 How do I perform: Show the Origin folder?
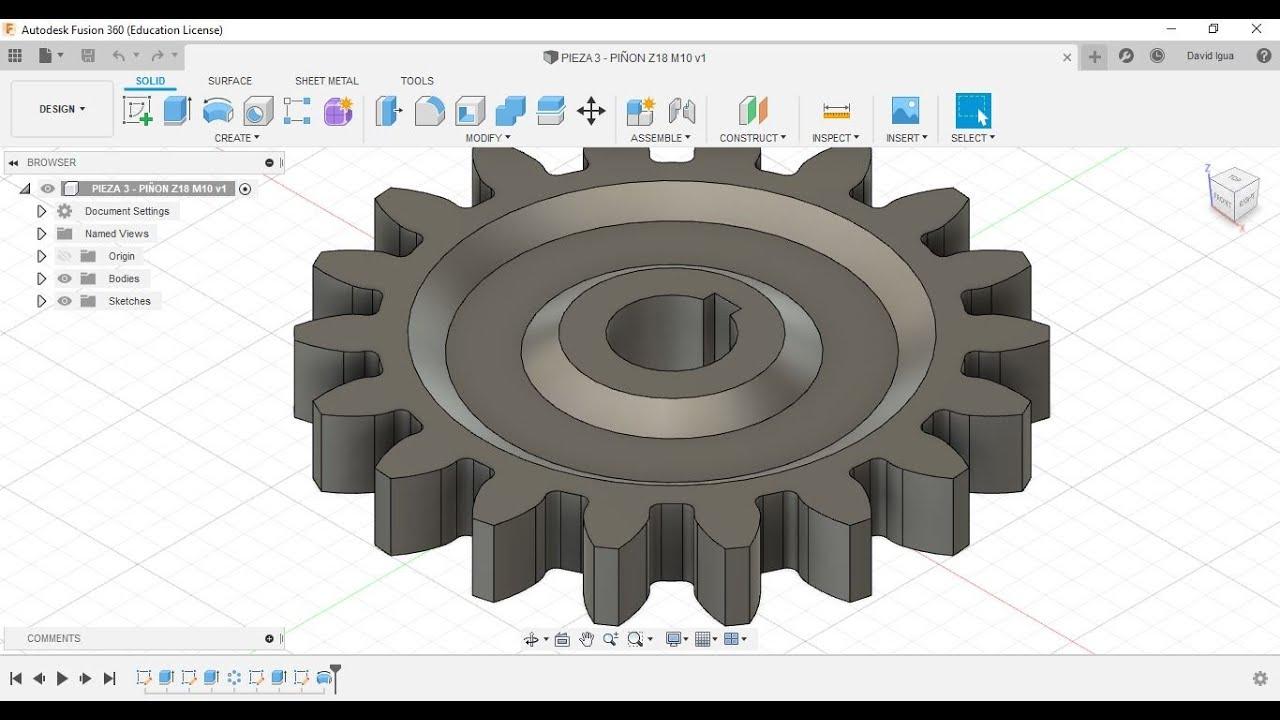tap(65, 256)
